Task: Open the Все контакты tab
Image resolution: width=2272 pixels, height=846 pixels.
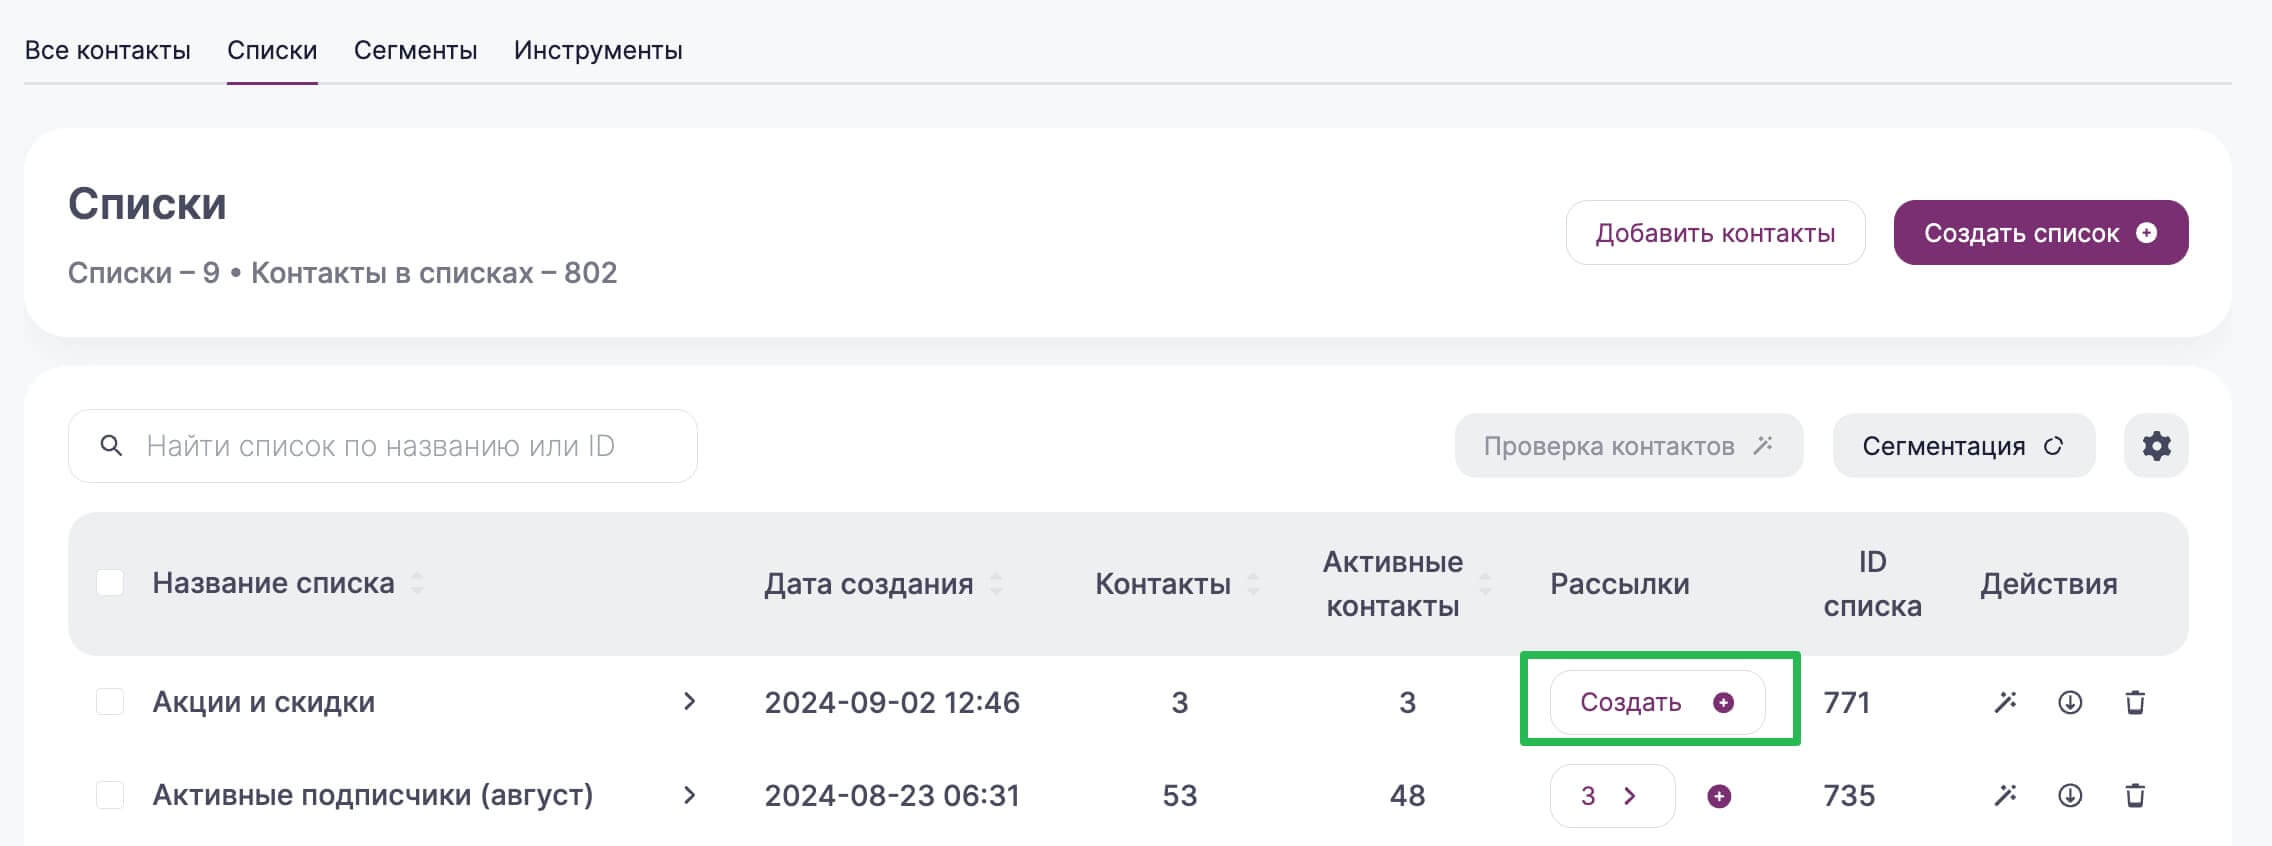Action: [107, 50]
